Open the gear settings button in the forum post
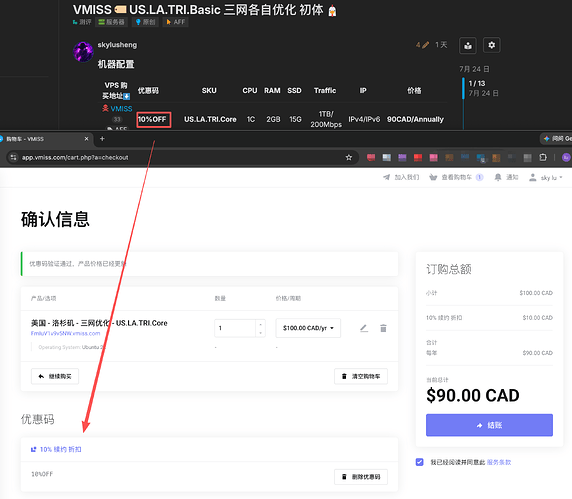This screenshot has width=572, height=499. pos(491,45)
